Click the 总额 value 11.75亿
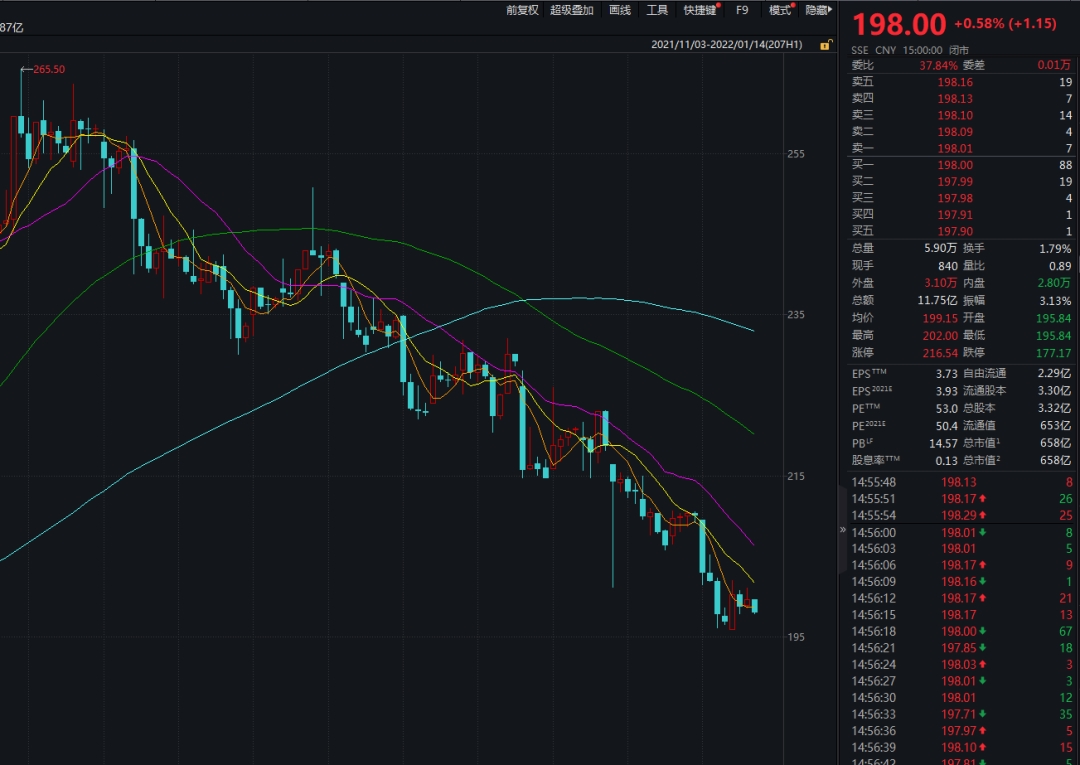1080x765 pixels. (x=937, y=300)
